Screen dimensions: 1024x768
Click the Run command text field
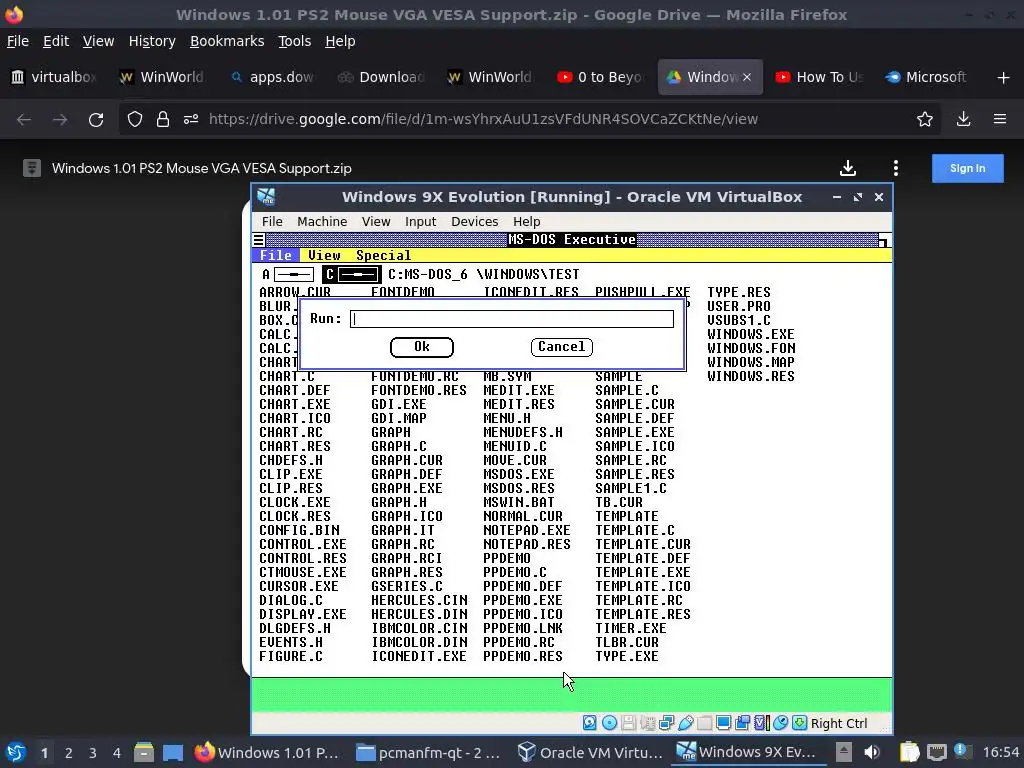coord(512,319)
